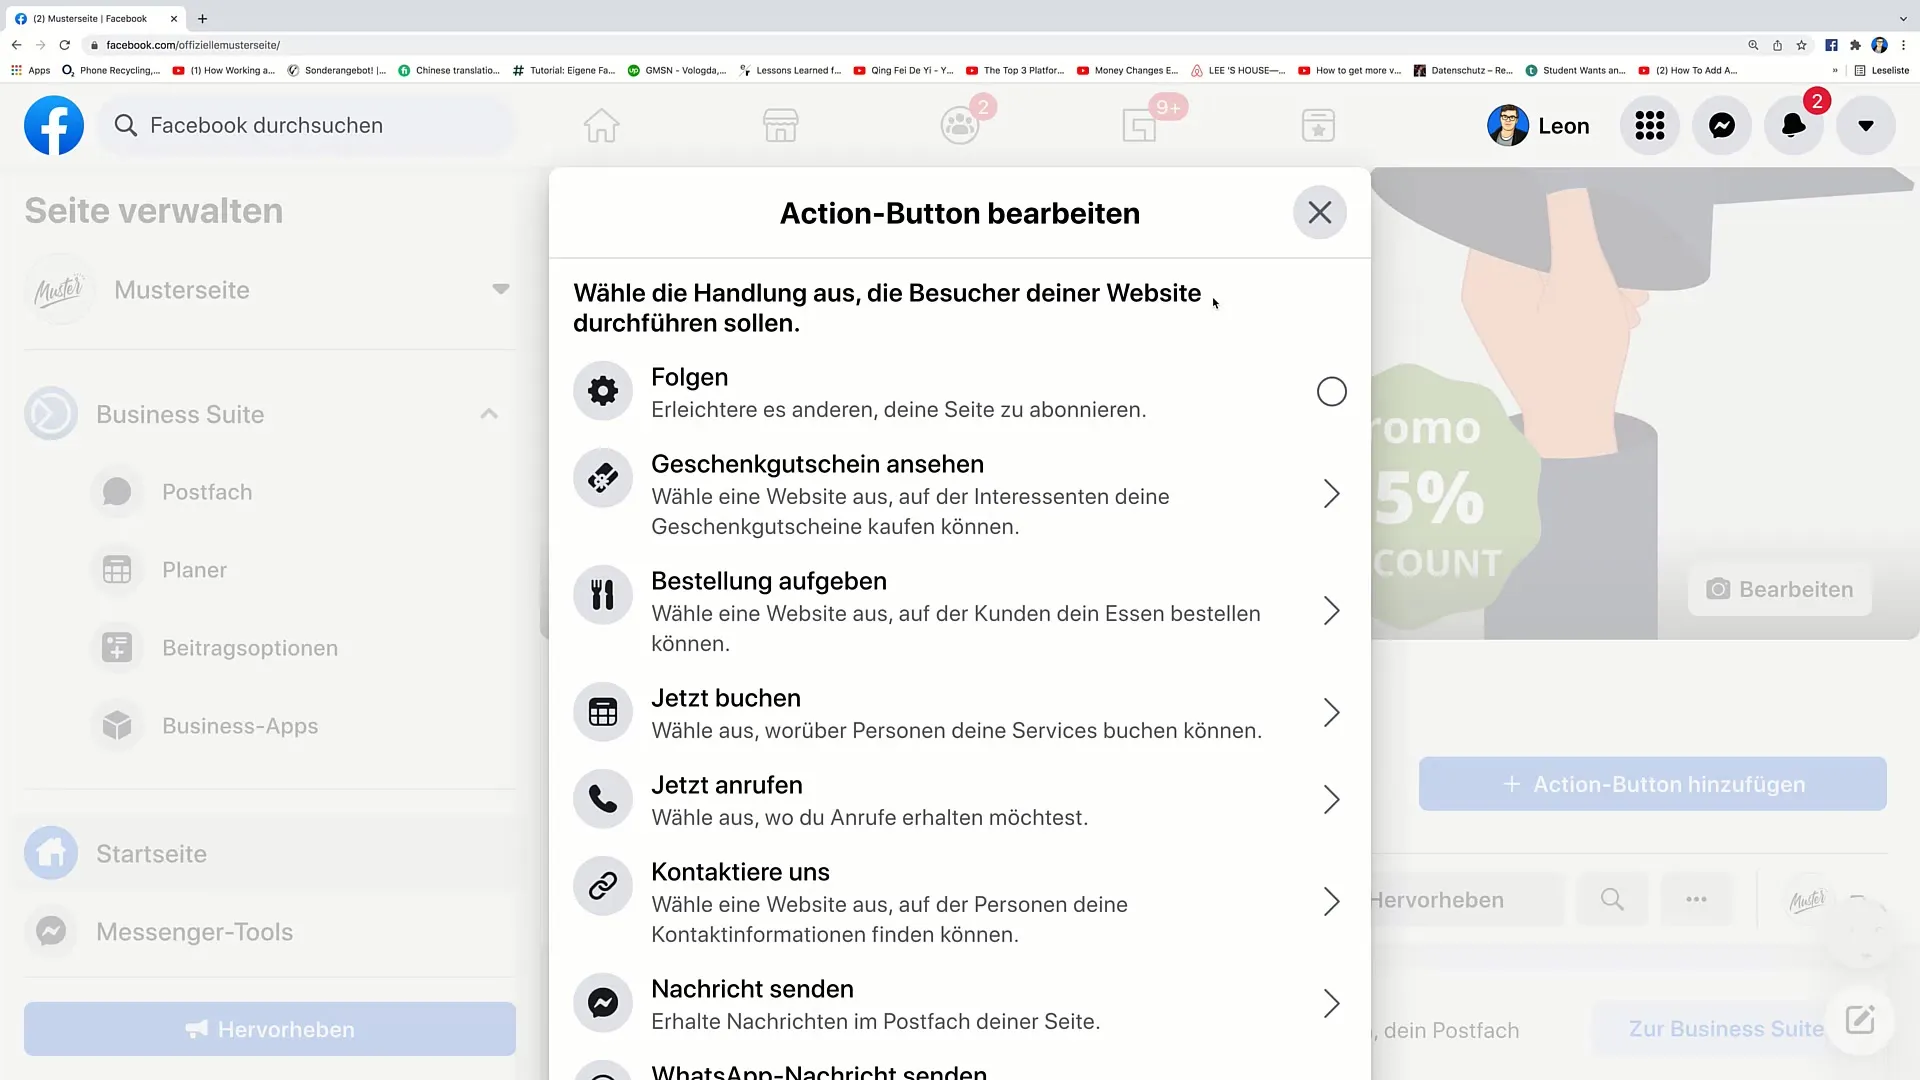The image size is (1920, 1080).
Task: Open the Groups icon with badge
Action: (960, 125)
